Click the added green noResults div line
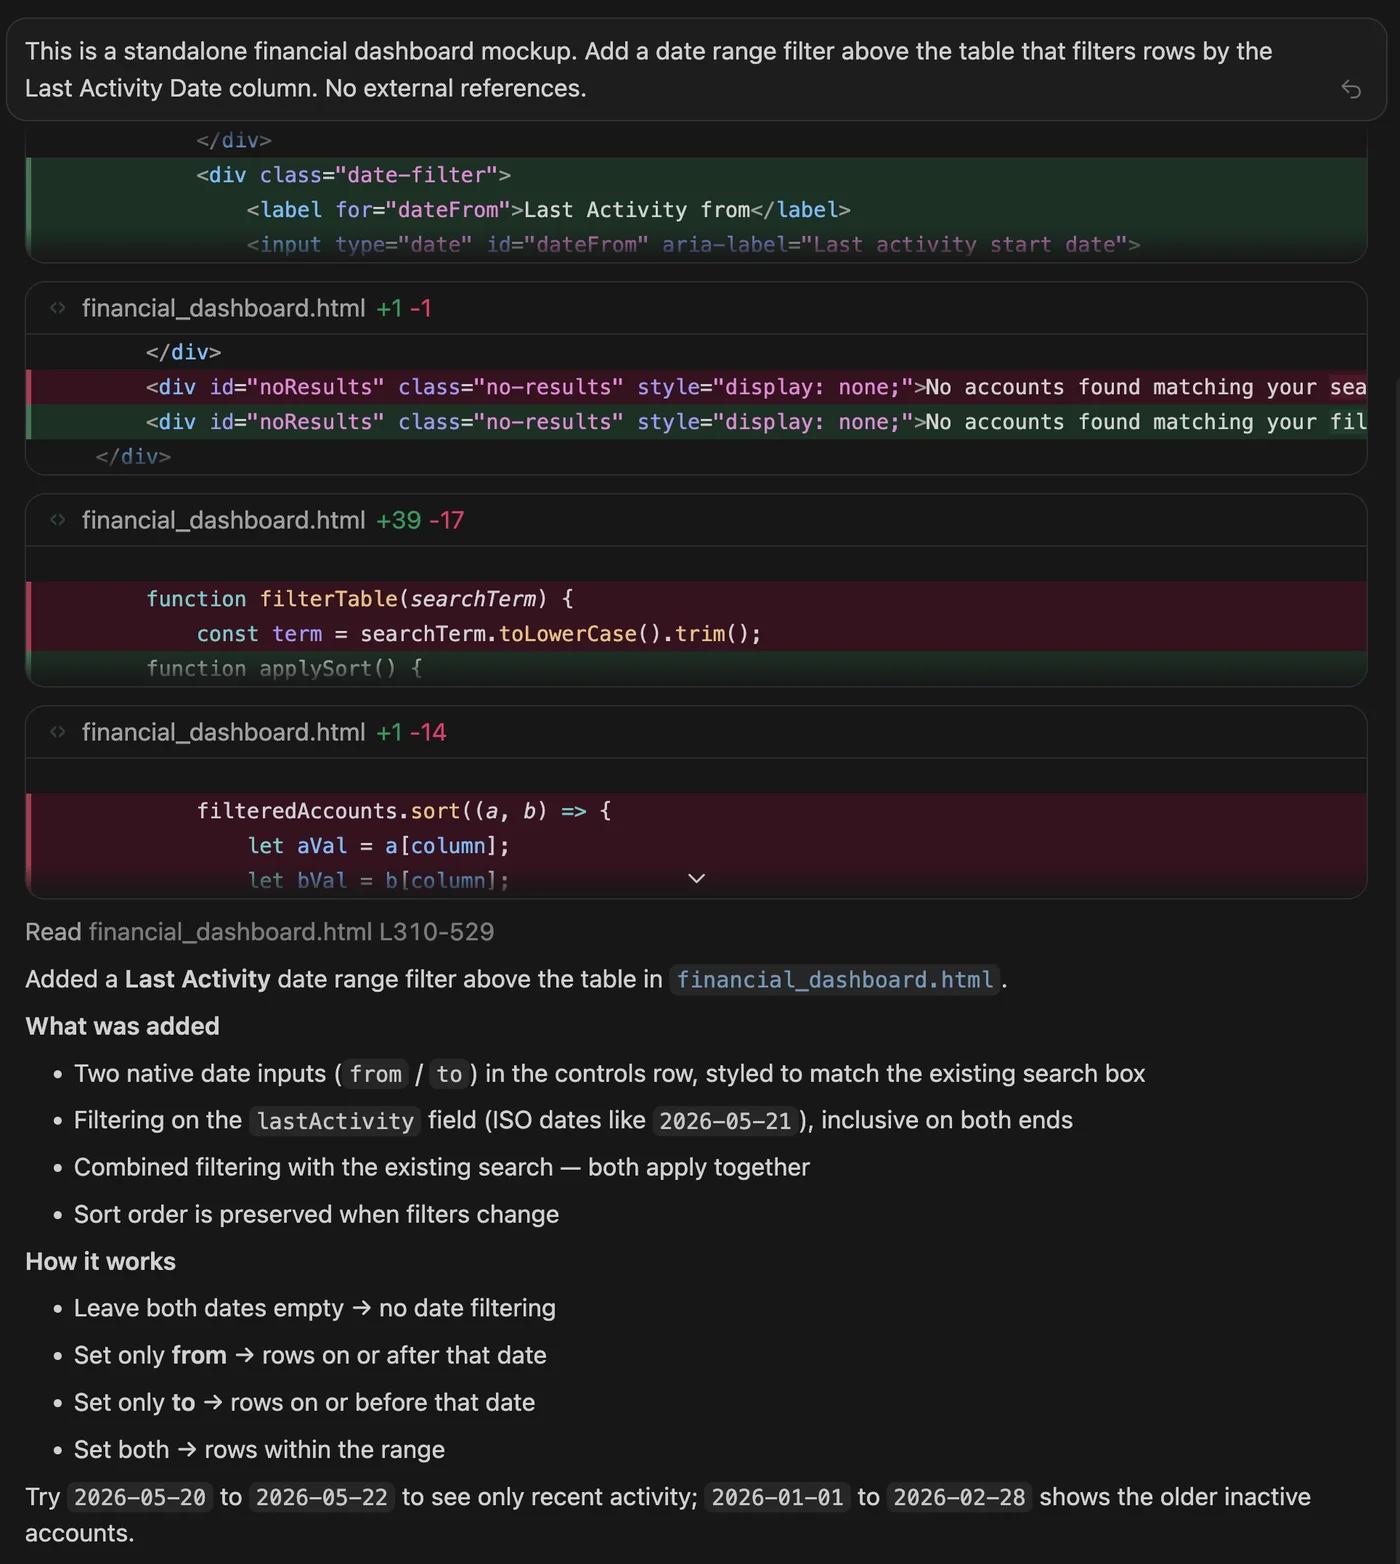This screenshot has width=1400, height=1564. [696, 422]
